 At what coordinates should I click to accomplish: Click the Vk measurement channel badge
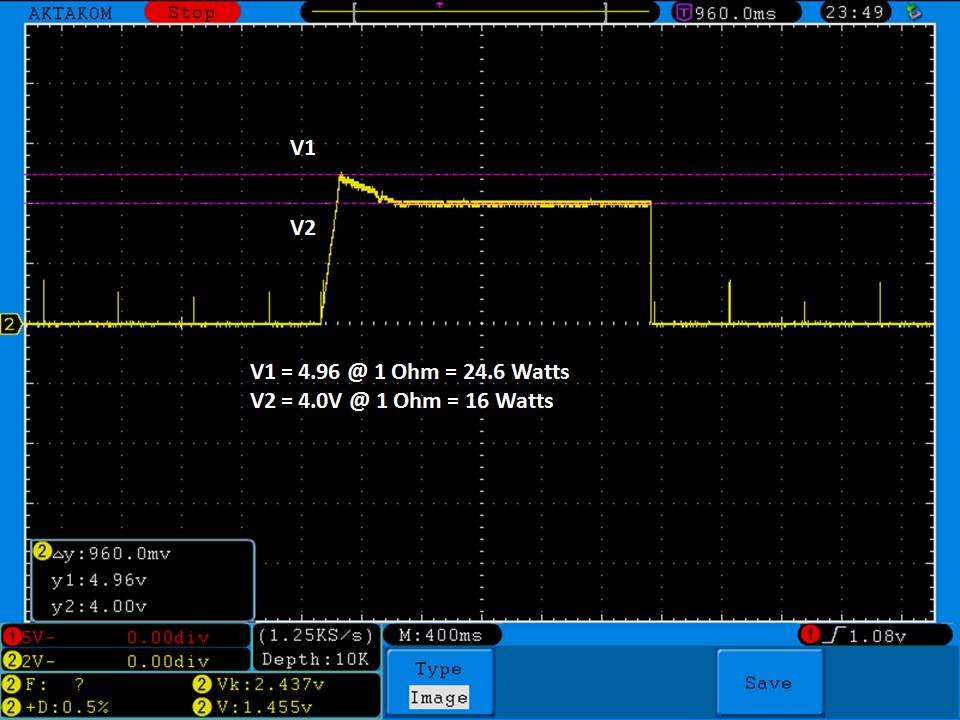pyautogui.click(x=199, y=685)
